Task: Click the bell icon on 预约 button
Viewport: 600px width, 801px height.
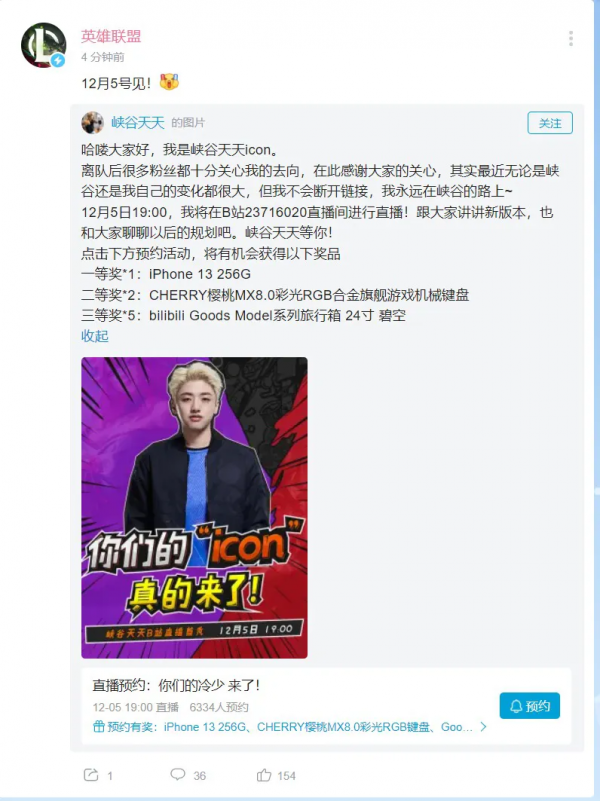Action: point(516,706)
